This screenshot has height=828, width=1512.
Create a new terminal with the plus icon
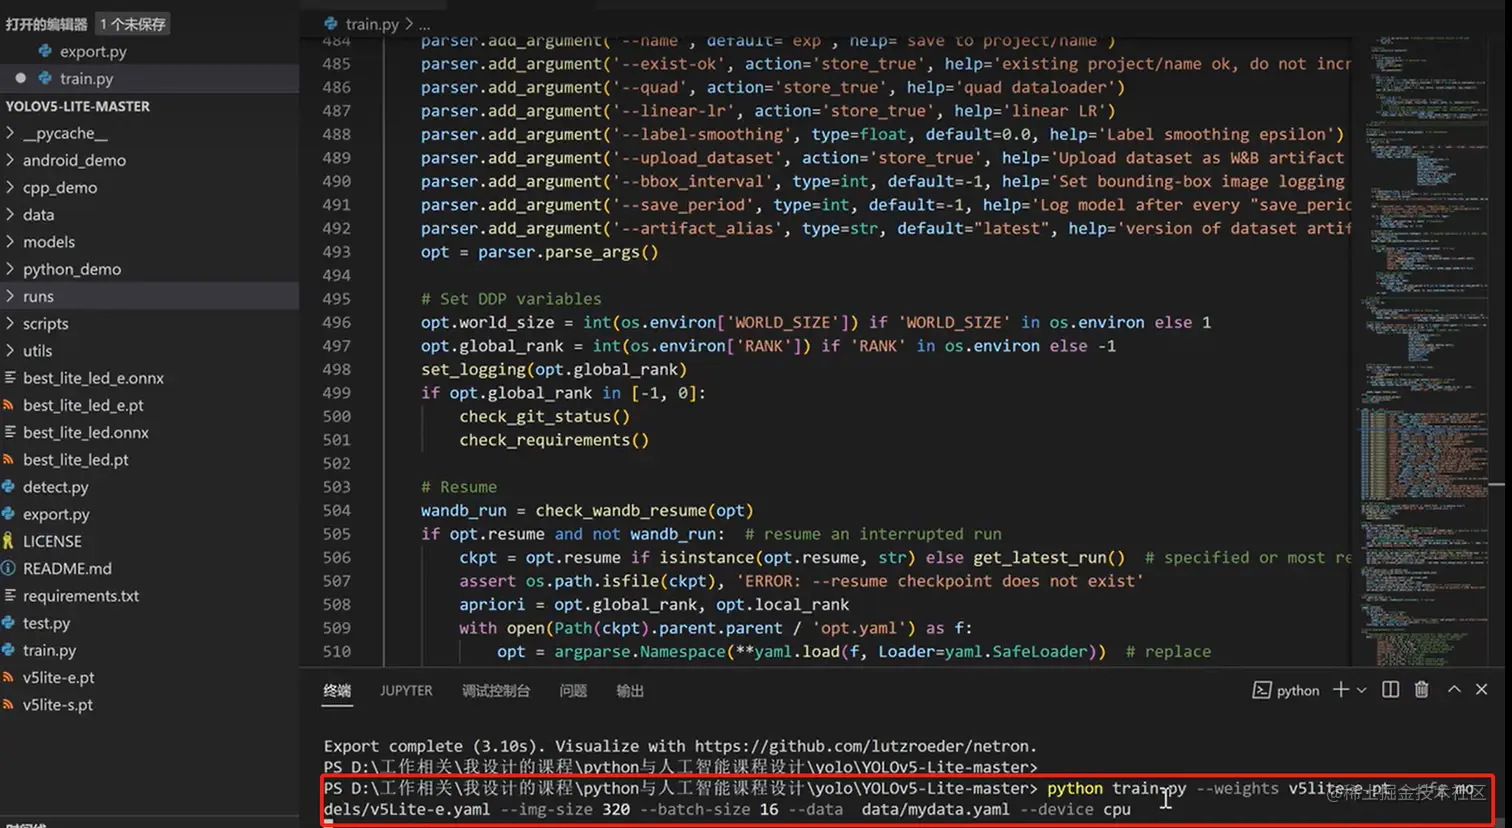(x=1341, y=690)
